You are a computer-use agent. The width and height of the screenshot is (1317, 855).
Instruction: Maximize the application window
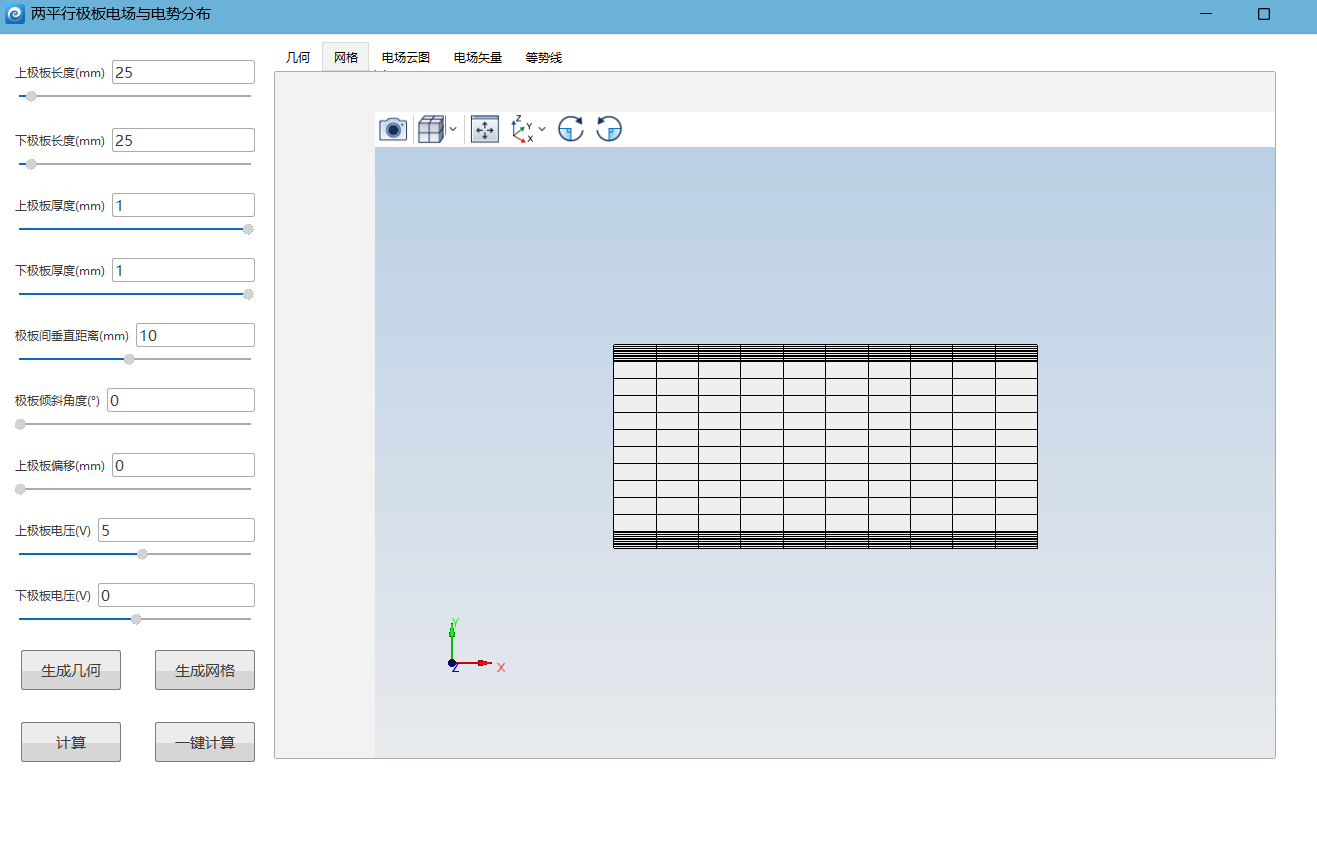1264,14
